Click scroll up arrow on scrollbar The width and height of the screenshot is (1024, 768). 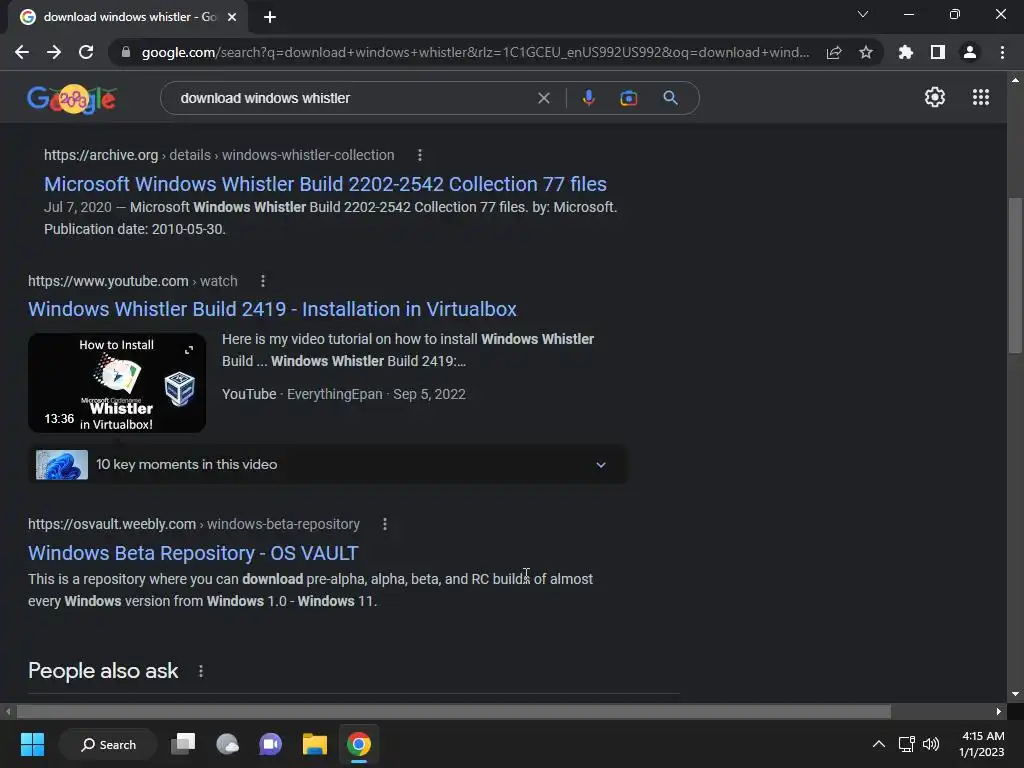coord(1015,80)
